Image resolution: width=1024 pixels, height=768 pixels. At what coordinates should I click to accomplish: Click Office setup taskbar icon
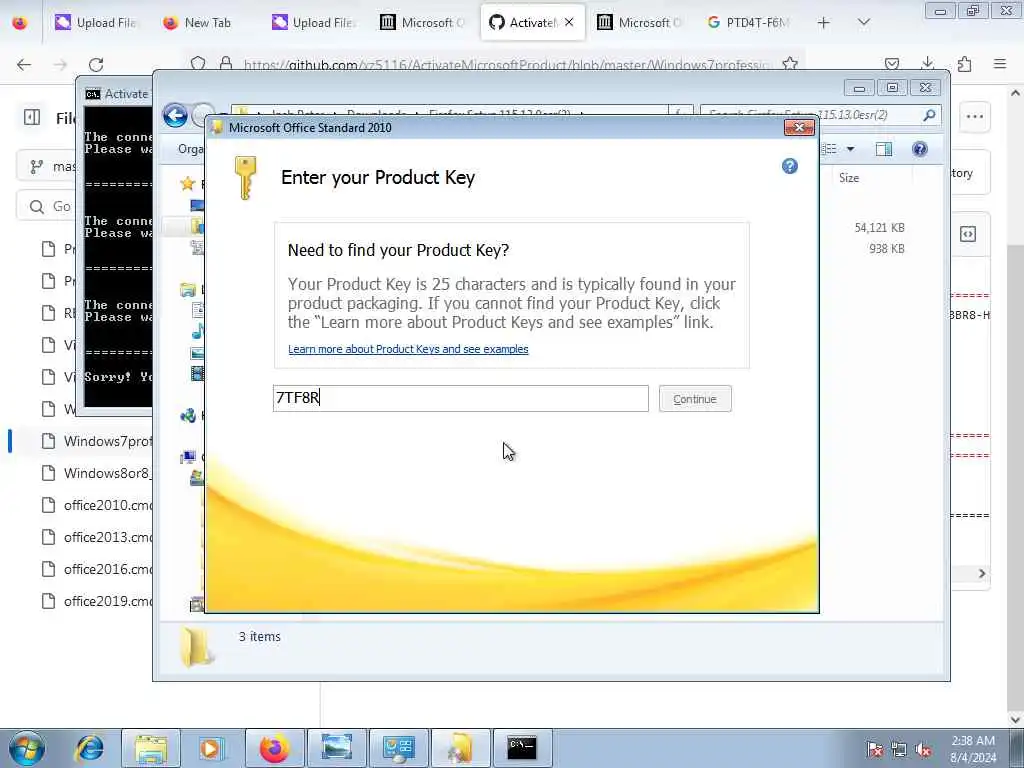click(x=460, y=748)
